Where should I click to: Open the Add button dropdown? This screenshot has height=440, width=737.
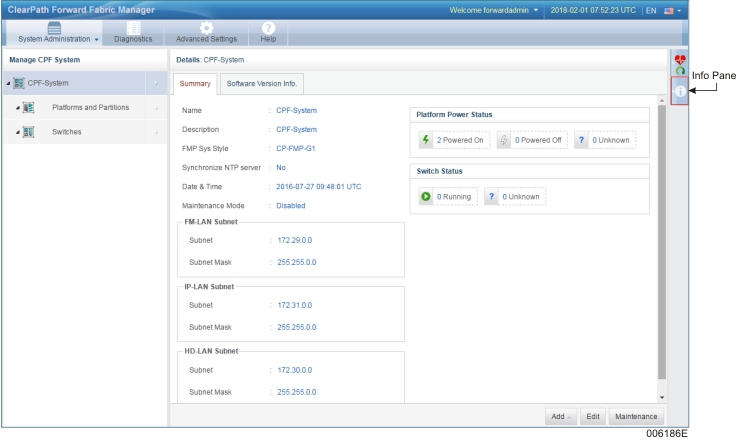[x=560, y=416]
